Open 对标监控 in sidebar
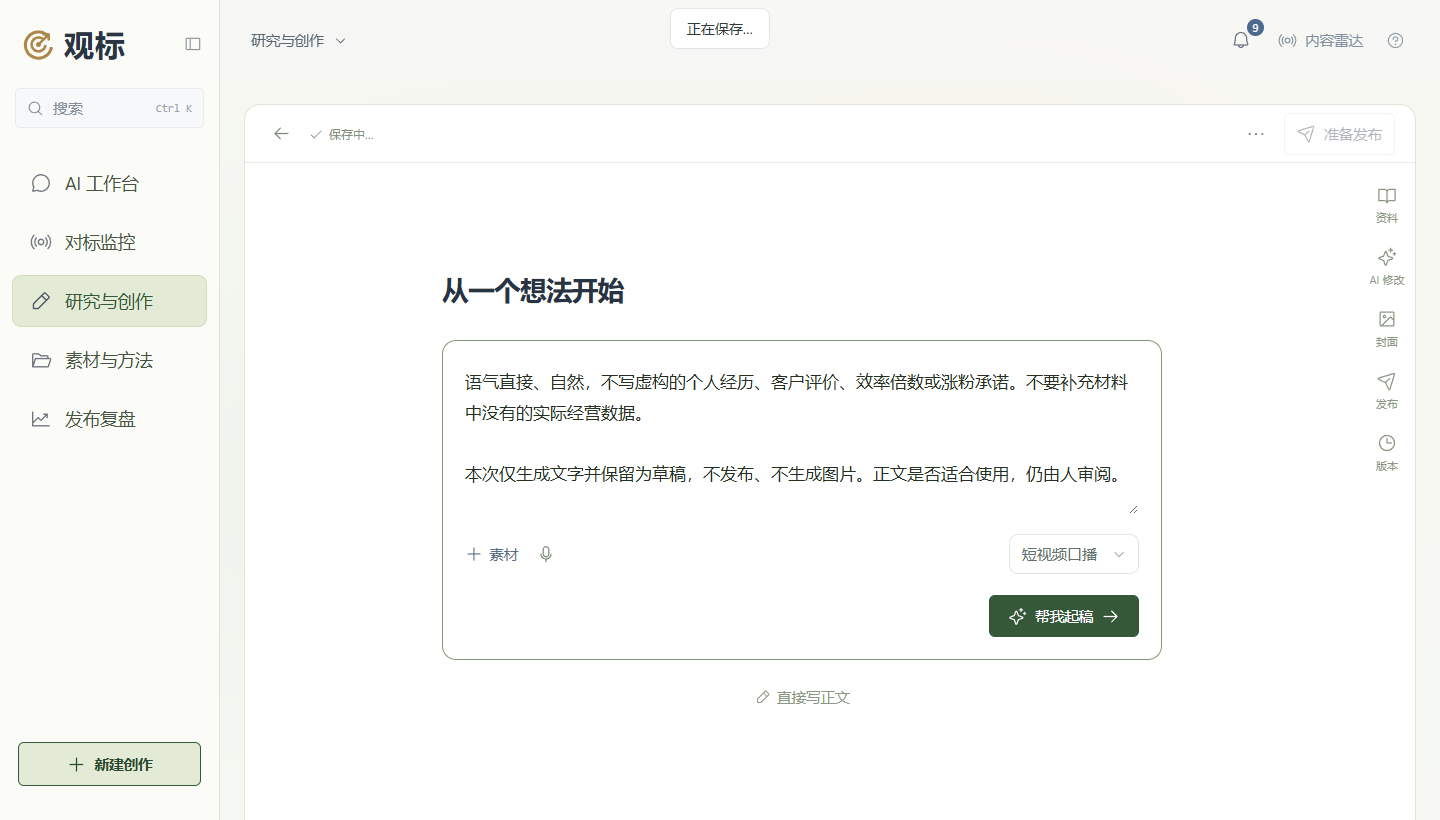 click(109, 242)
